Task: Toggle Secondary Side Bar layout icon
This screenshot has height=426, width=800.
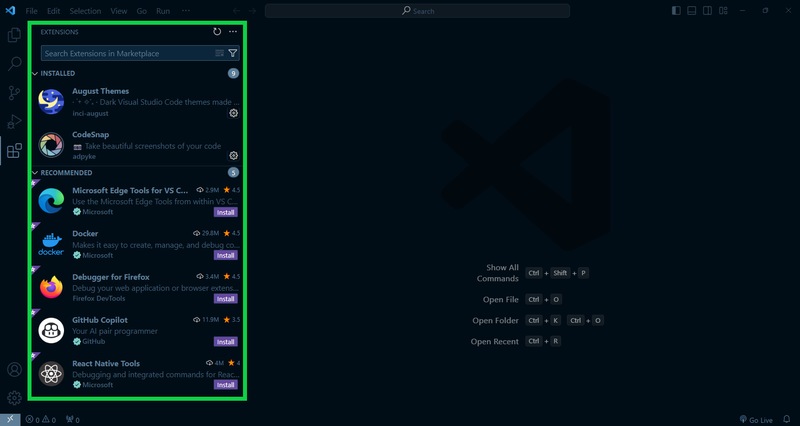Action: point(707,11)
